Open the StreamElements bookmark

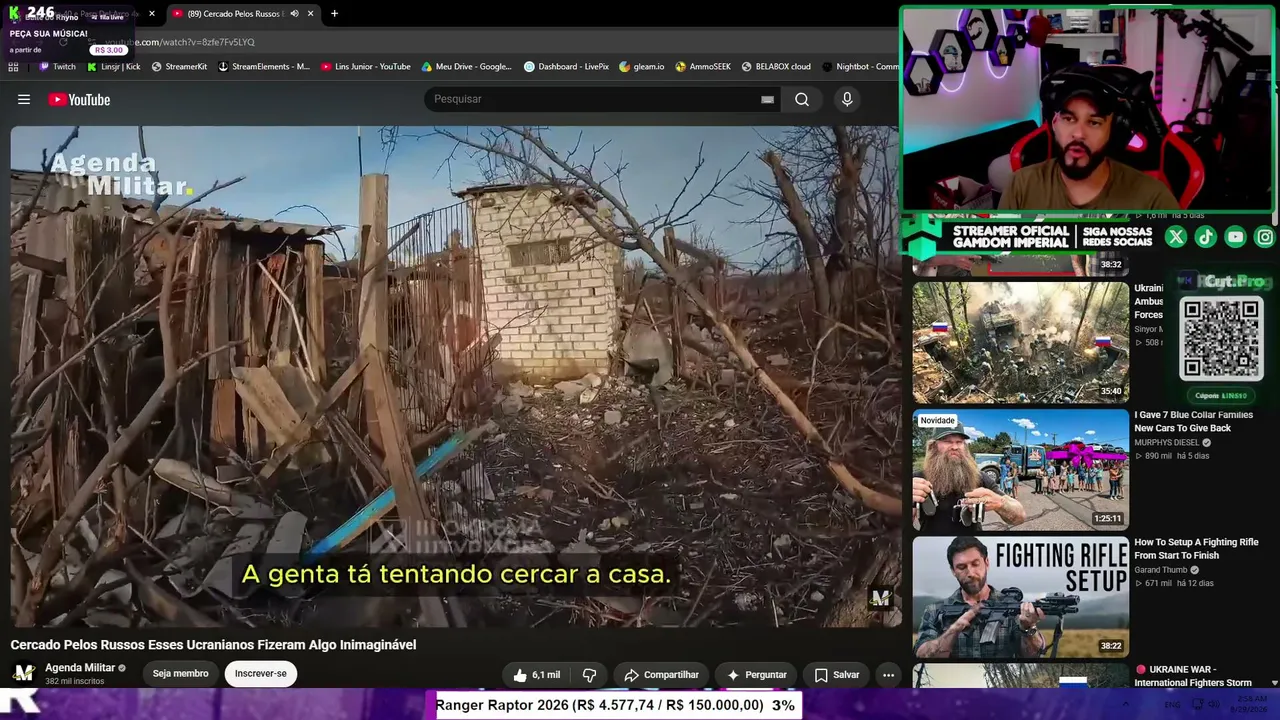point(264,67)
